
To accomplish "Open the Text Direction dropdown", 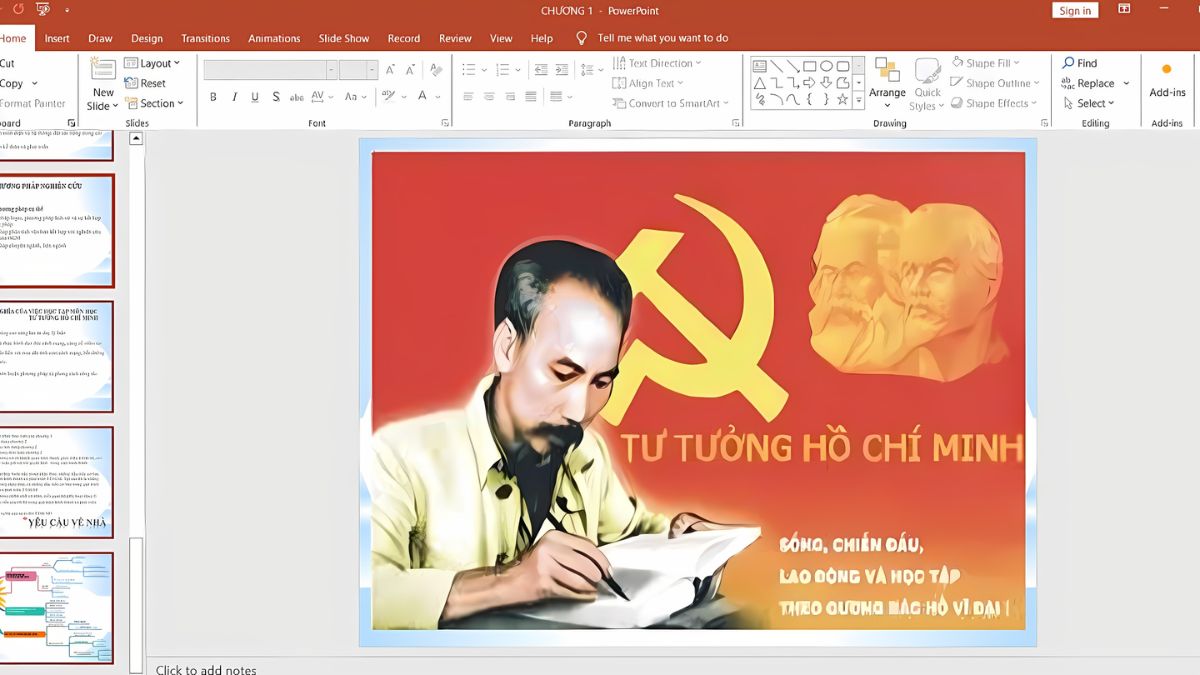I will click(657, 63).
